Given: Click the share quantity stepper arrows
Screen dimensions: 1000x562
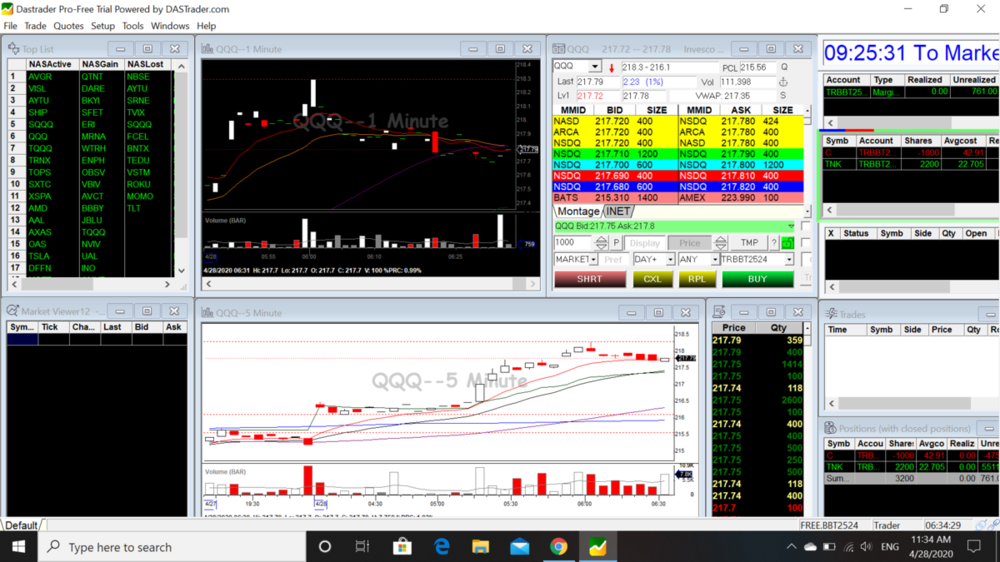Looking at the screenshot, I should (601, 243).
